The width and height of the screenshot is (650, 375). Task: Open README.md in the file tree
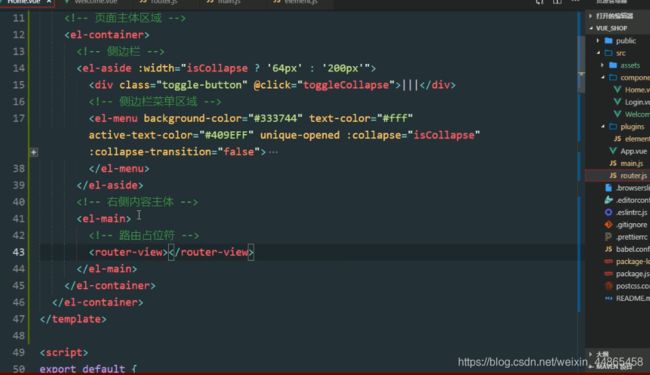[x=633, y=298]
